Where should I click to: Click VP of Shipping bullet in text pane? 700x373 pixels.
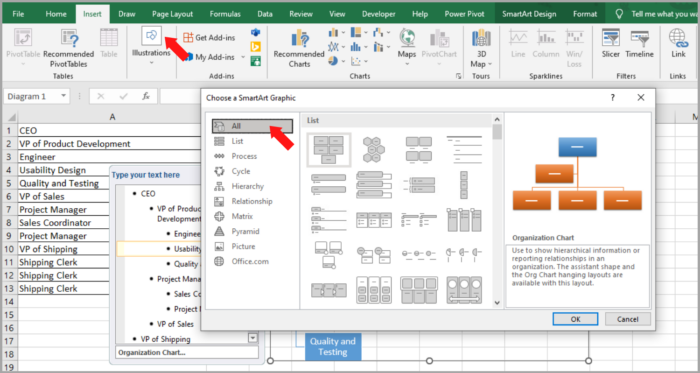point(166,339)
